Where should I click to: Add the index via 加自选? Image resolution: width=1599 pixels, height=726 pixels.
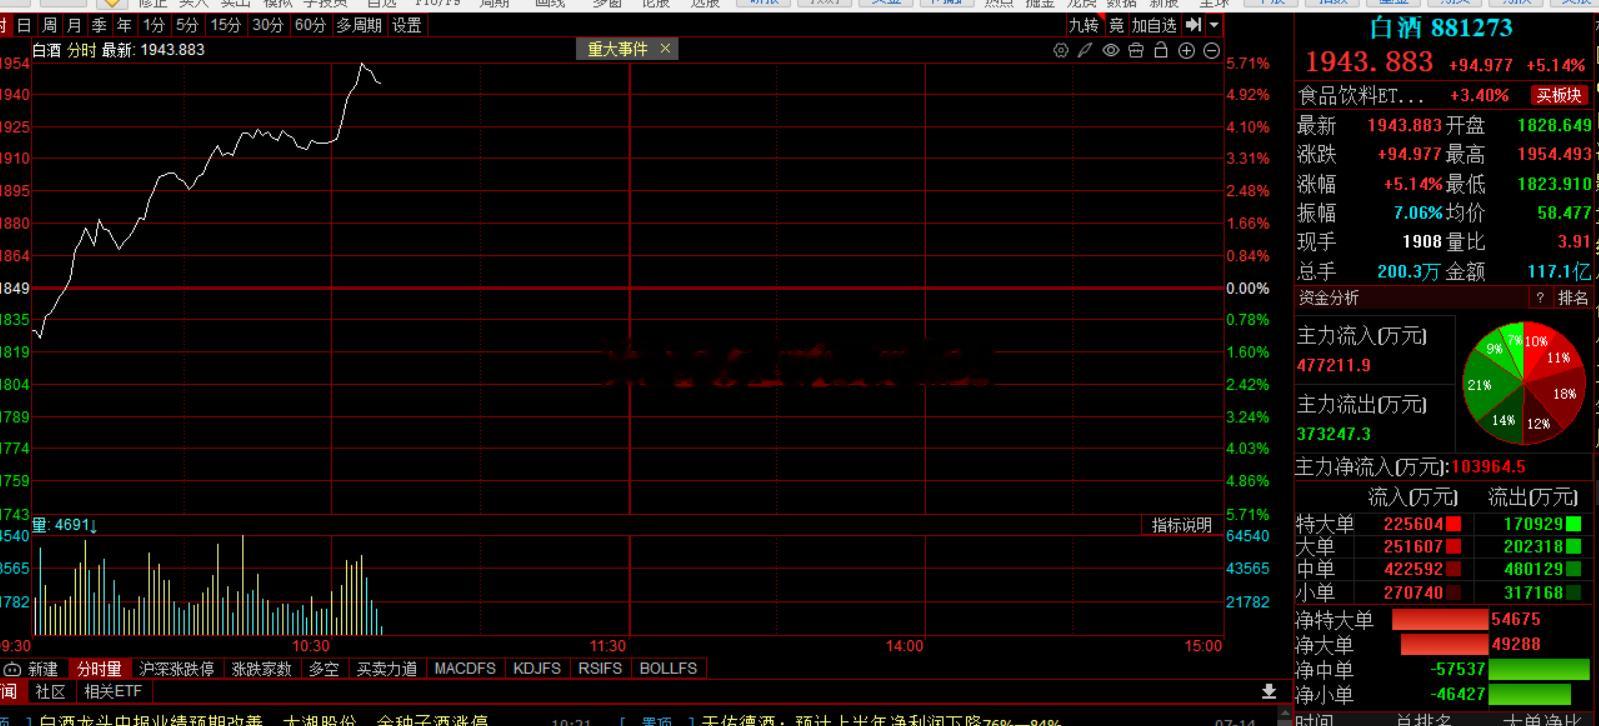pyautogui.click(x=1154, y=25)
